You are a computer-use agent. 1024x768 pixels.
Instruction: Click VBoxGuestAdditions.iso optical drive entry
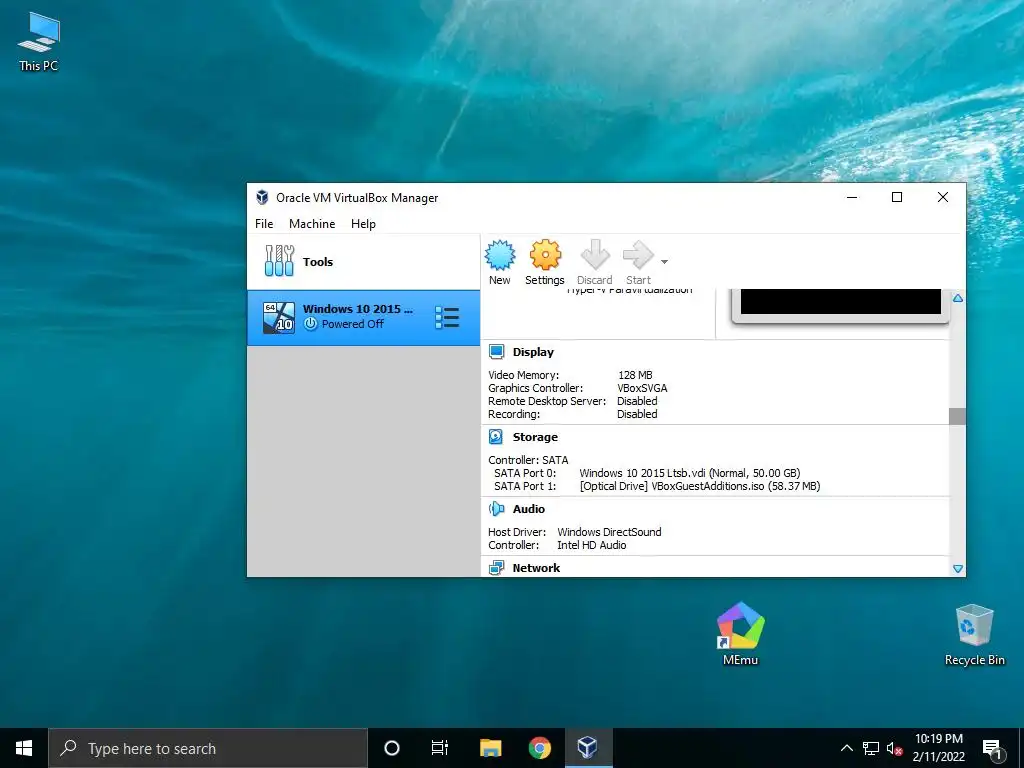click(699, 486)
